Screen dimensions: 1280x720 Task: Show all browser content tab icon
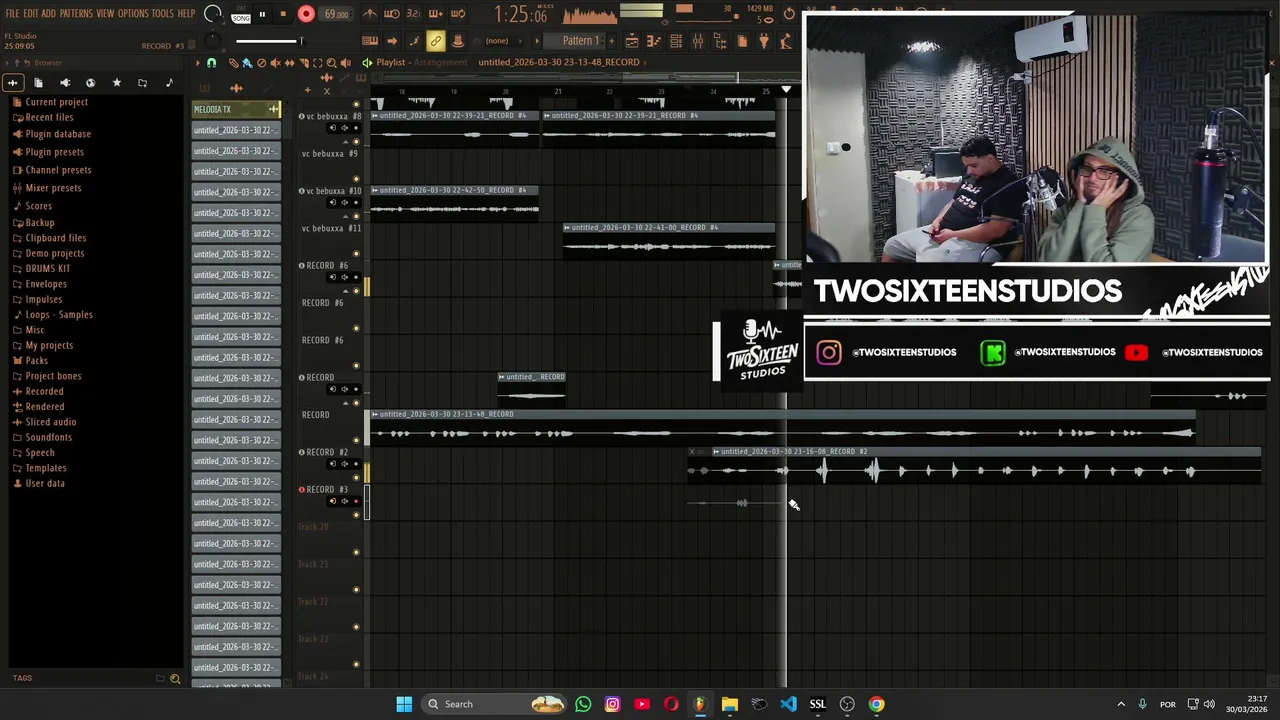(x=12, y=83)
